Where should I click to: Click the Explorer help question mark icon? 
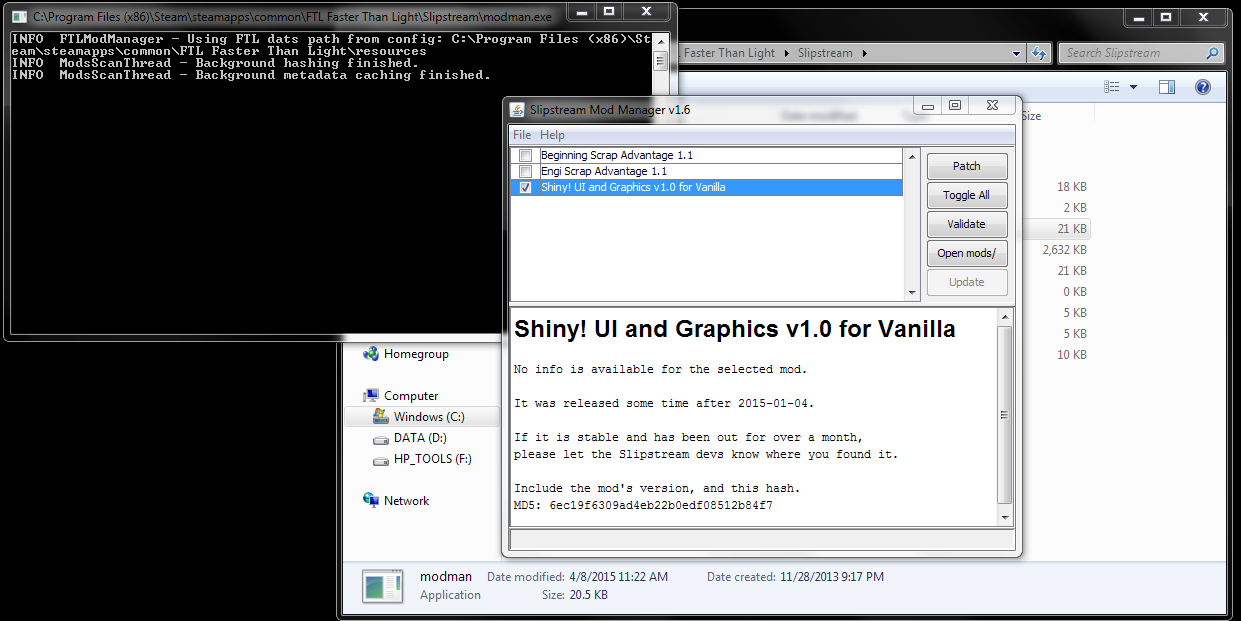[x=1203, y=88]
